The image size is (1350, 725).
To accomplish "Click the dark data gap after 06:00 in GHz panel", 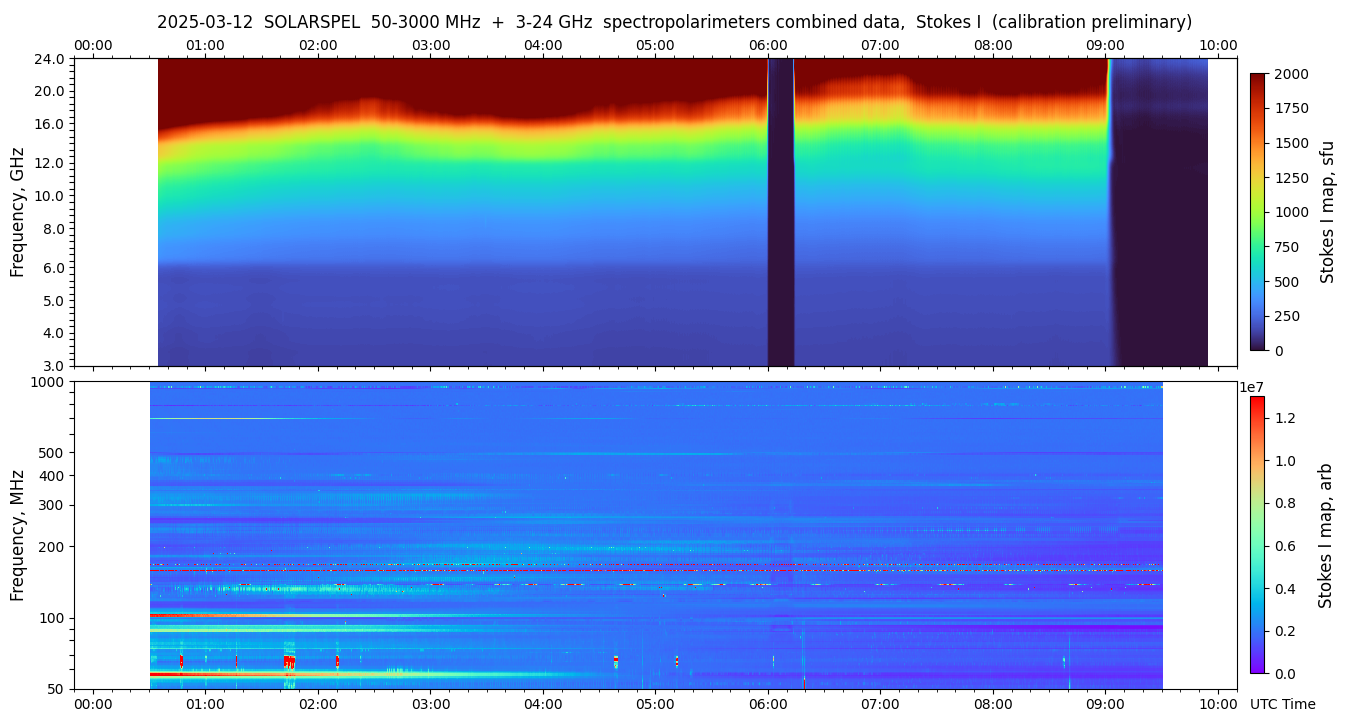I will 781,212.
